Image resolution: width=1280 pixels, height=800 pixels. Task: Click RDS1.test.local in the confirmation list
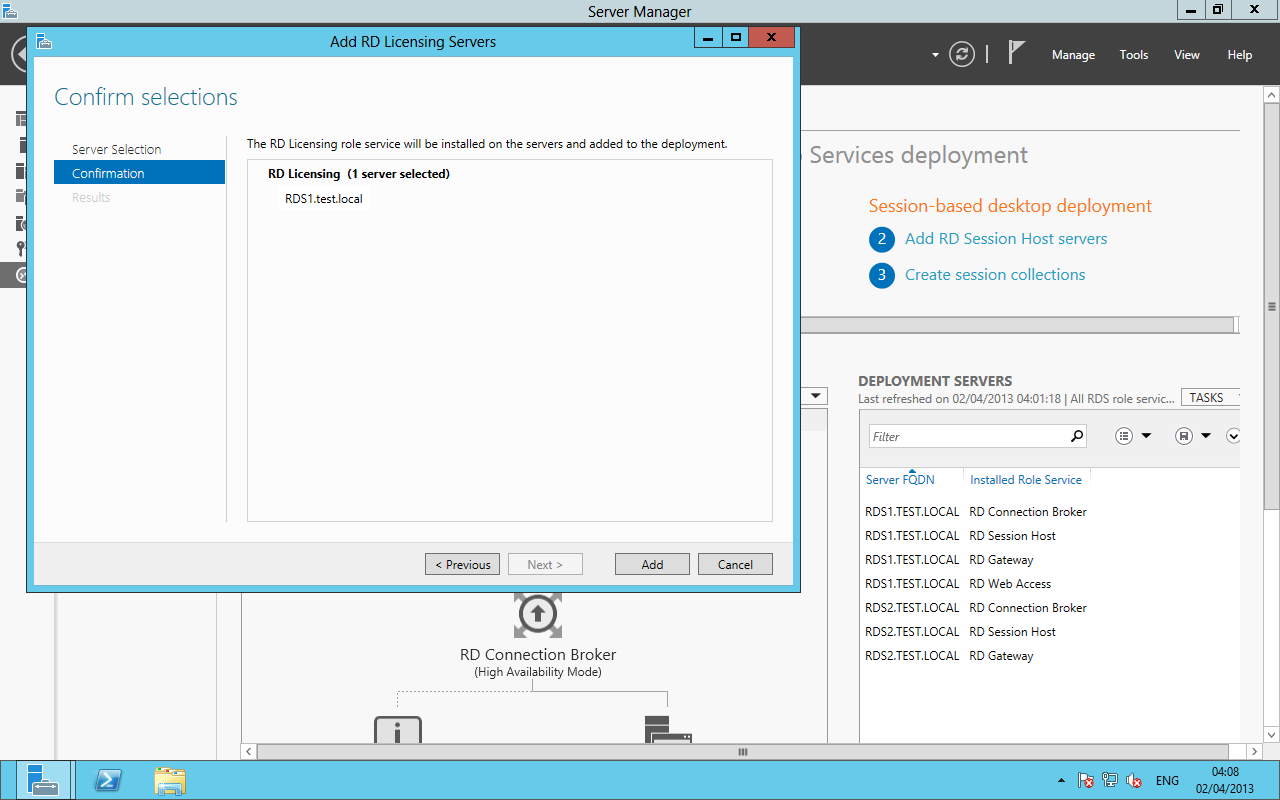323,198
